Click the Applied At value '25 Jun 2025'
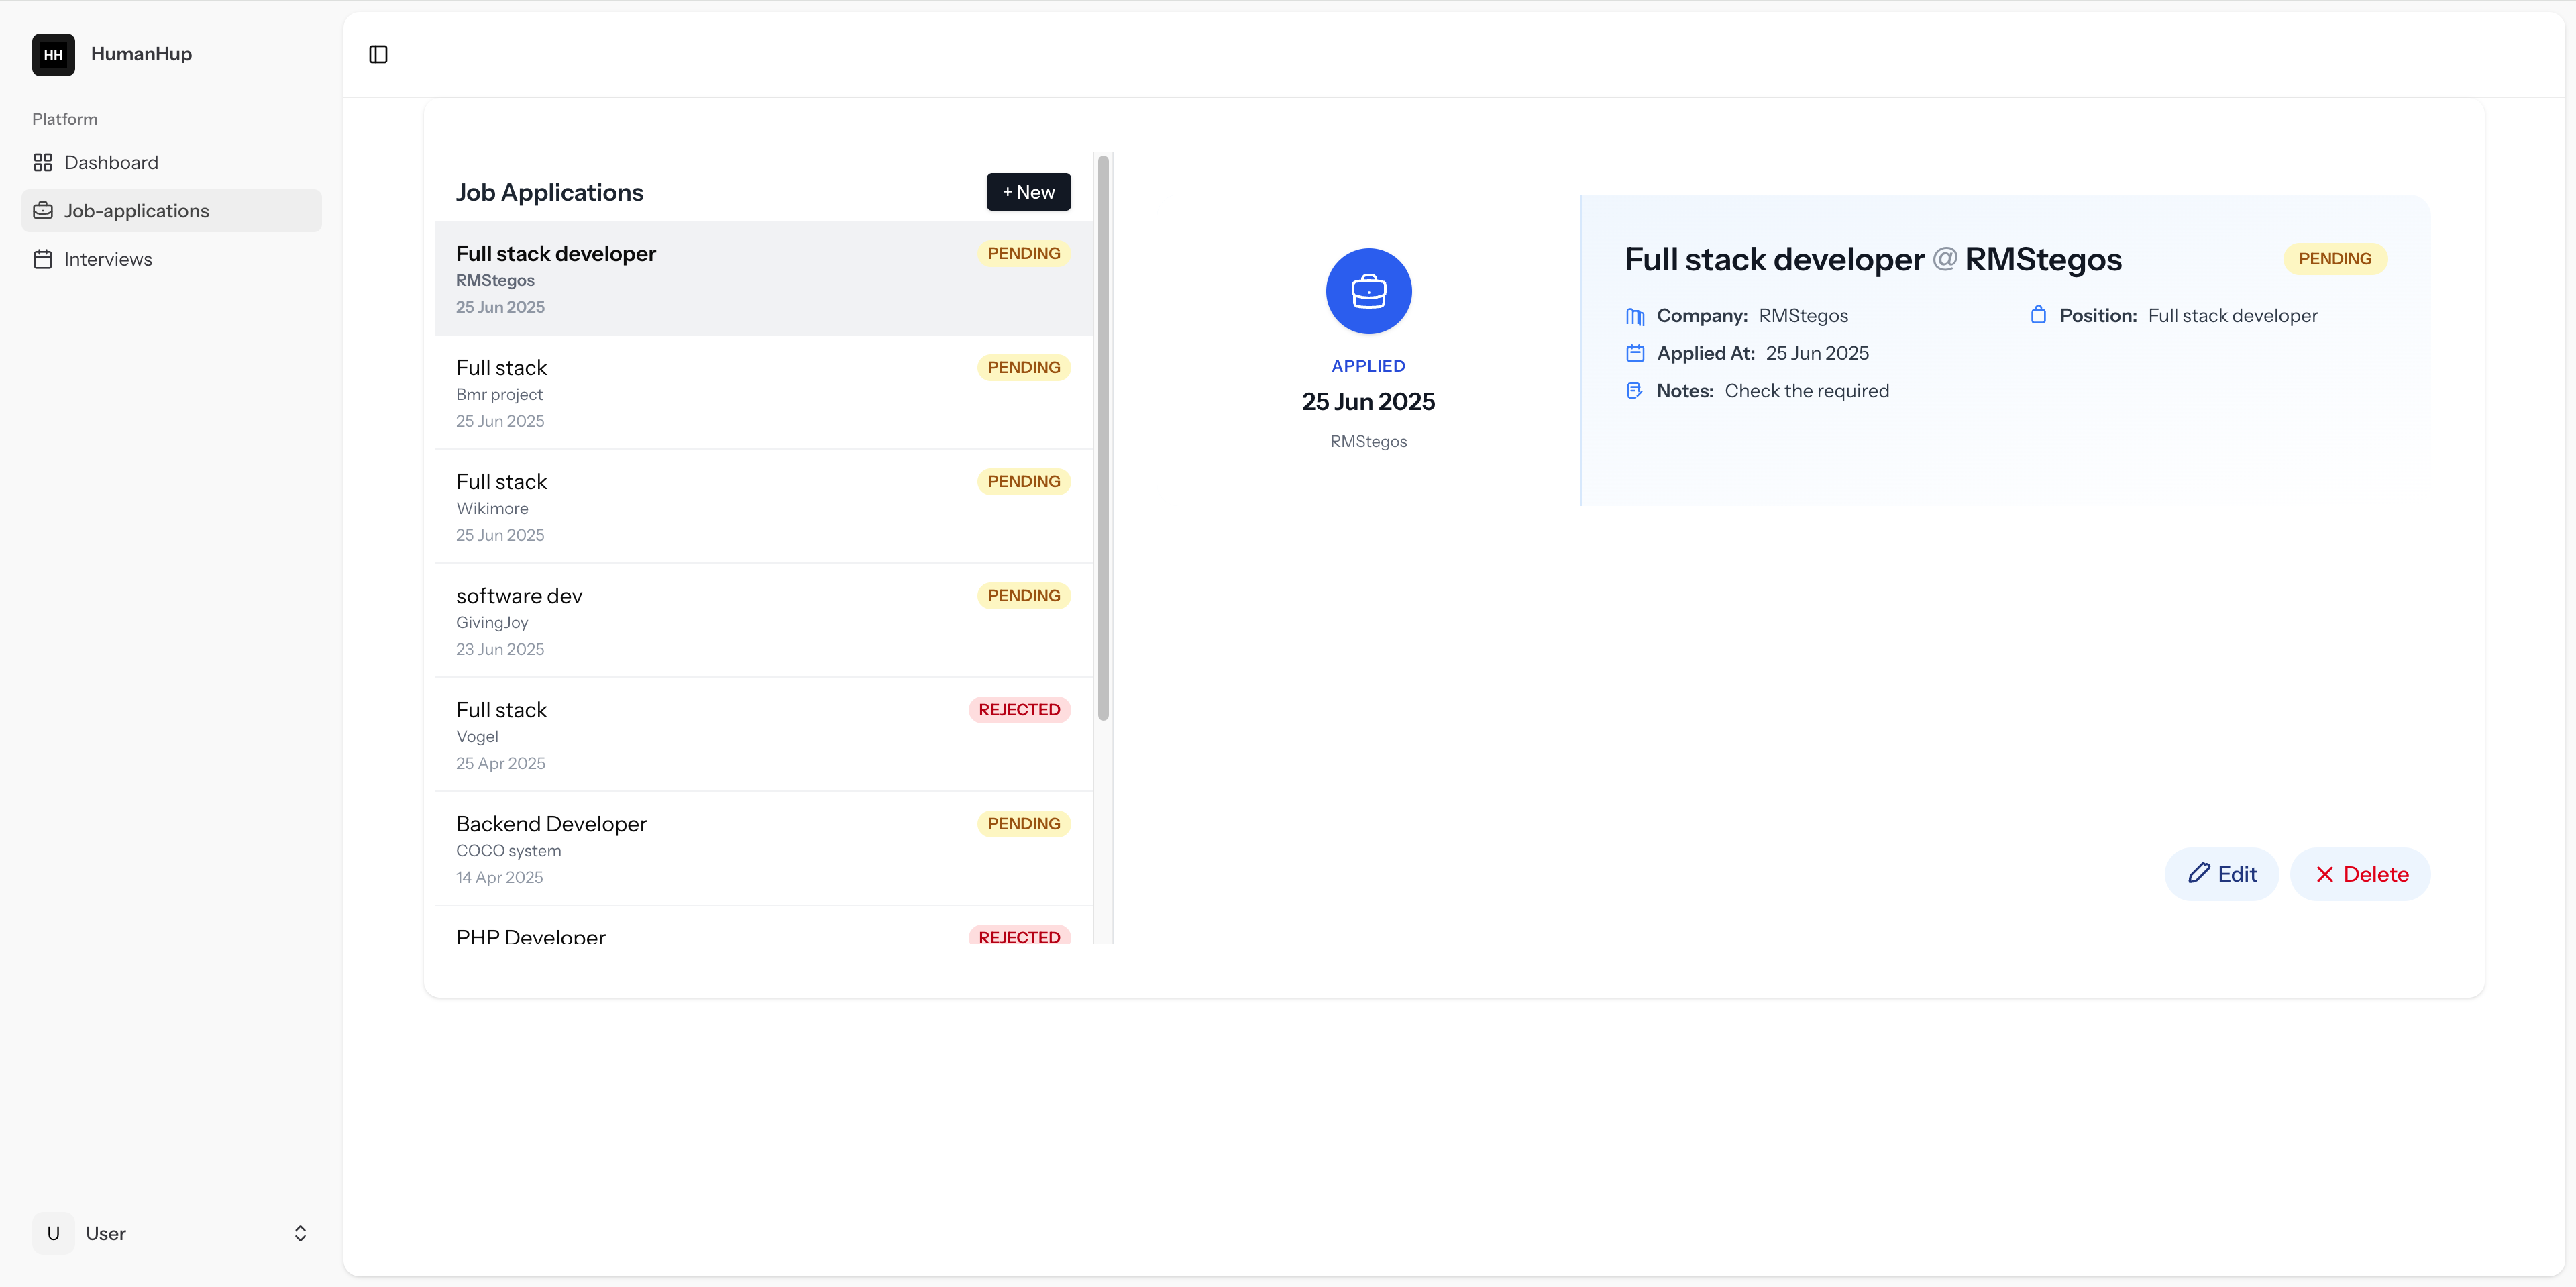This screenshot has height=1287, width=2576. tap(1817, 353)
